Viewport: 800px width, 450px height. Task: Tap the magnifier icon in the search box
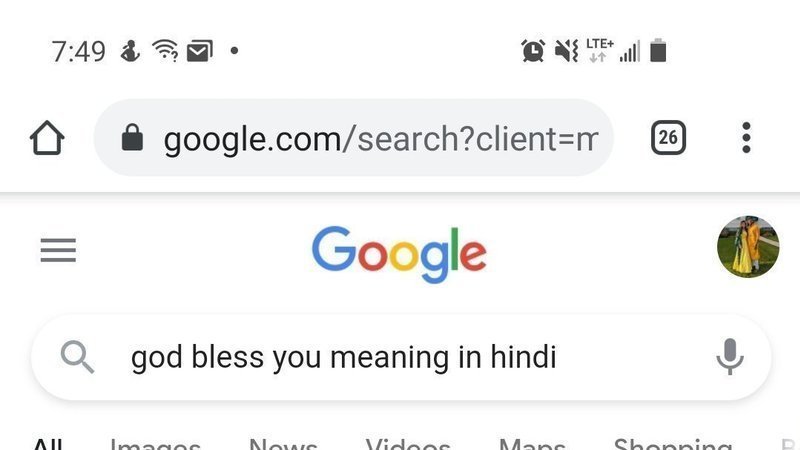[77, 356]
